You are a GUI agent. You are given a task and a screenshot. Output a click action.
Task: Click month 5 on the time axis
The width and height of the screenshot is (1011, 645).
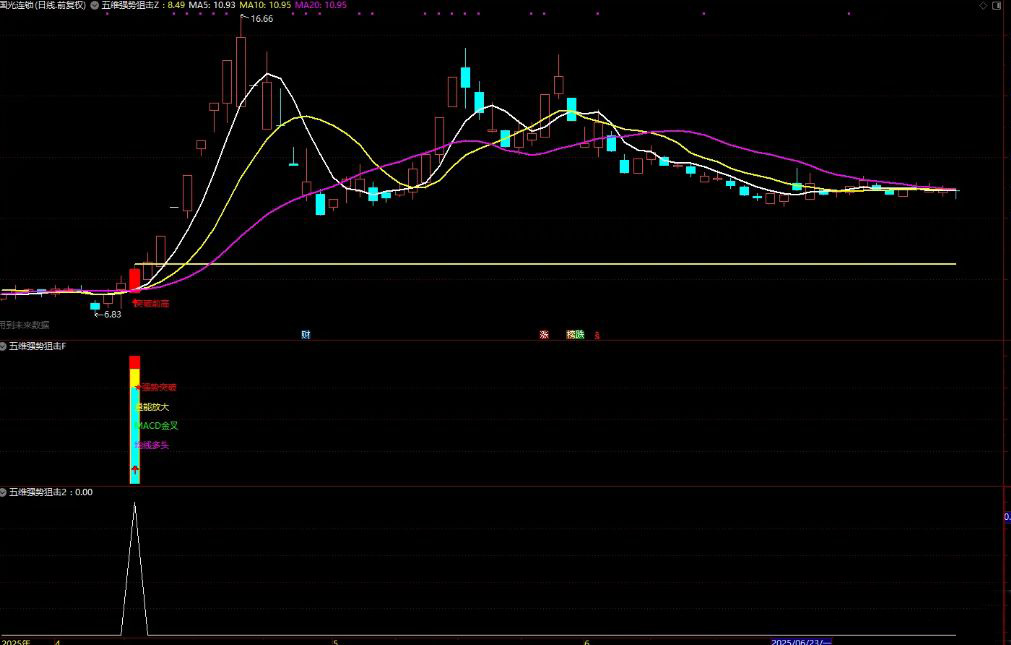pos(336,641)
